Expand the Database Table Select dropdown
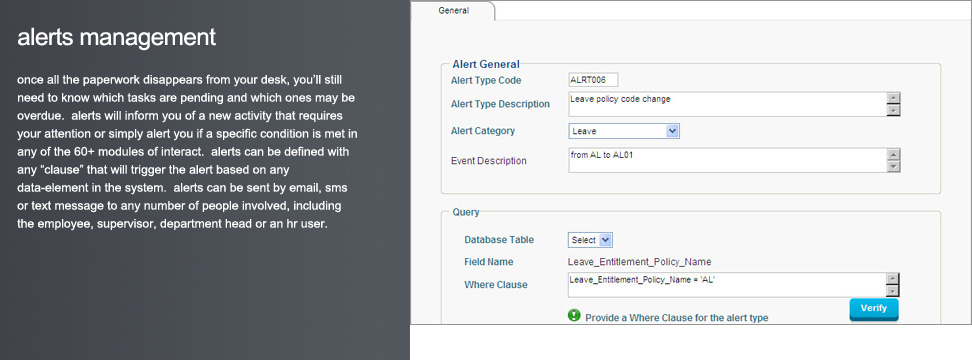 [590, 240]
